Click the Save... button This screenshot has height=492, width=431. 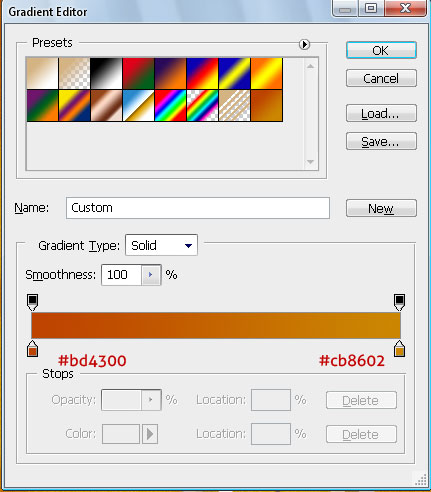[381, 141]
